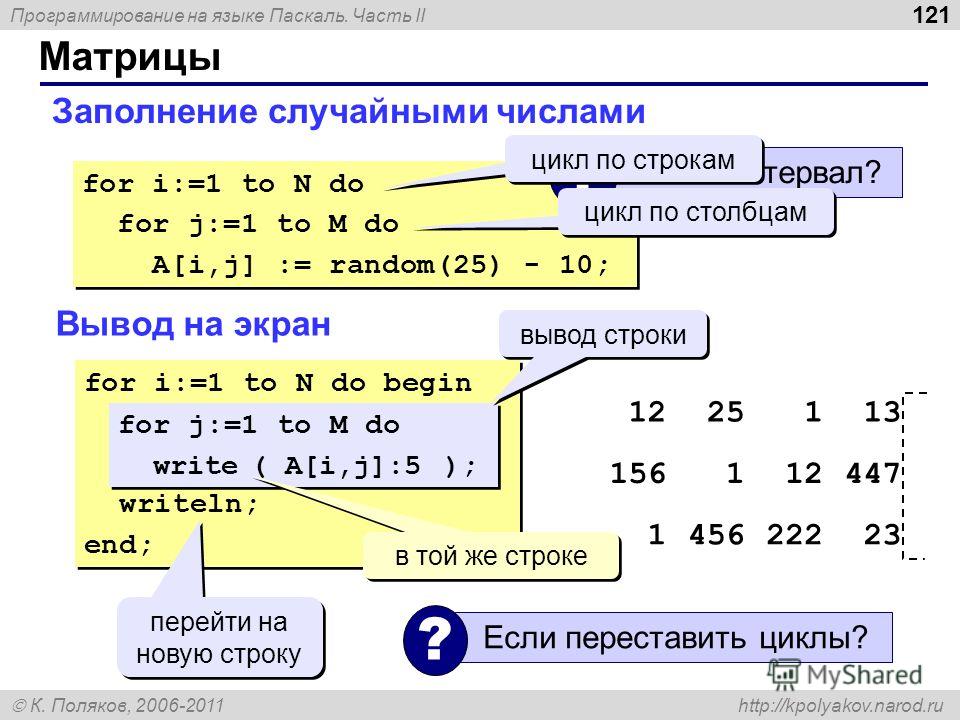The height and width of the screenshot is (720, 960).
Task: Click the partially hidden 'тервал?' box
Action: point(833,172)
